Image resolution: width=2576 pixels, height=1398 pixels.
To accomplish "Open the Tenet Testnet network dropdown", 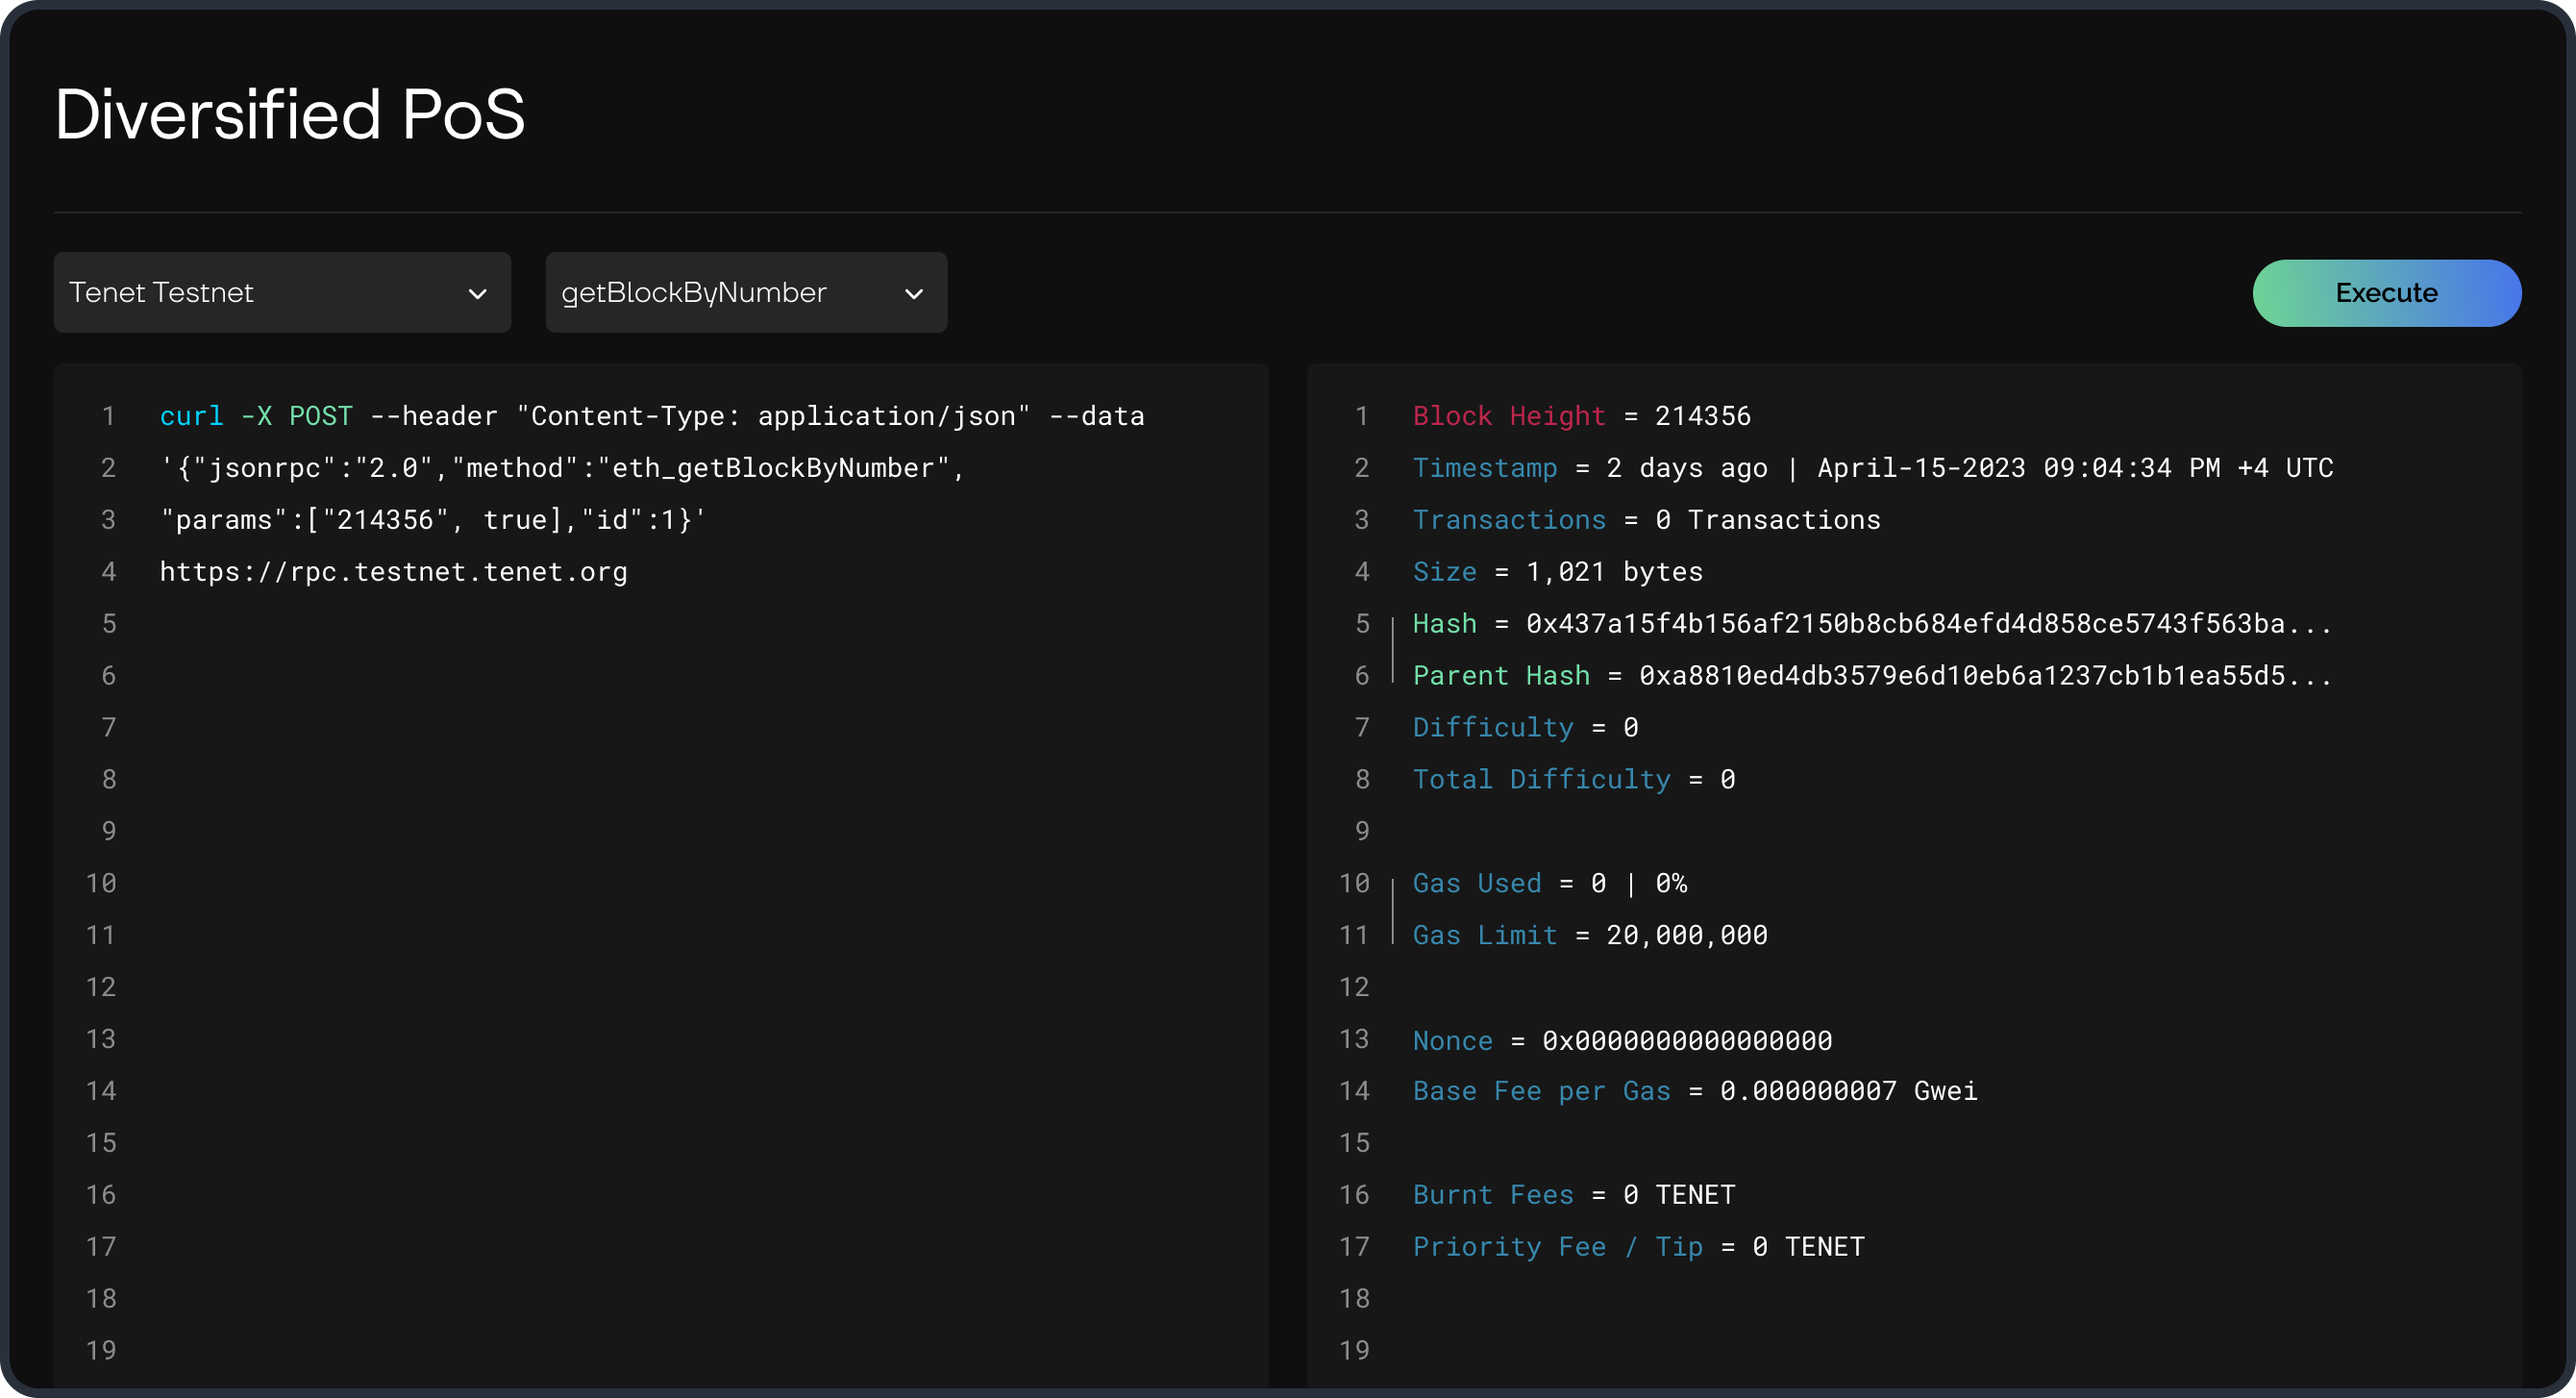I will tap(281, 293).
